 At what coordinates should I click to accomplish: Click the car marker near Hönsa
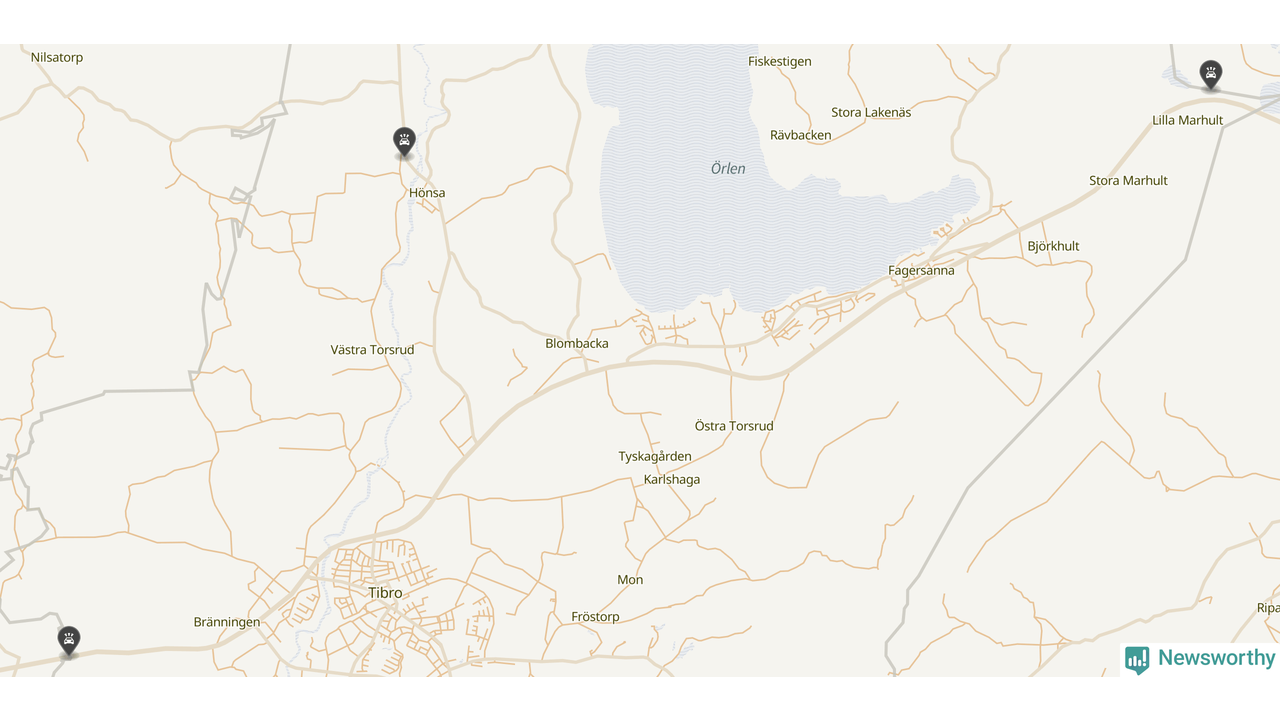tap(404, 142)
